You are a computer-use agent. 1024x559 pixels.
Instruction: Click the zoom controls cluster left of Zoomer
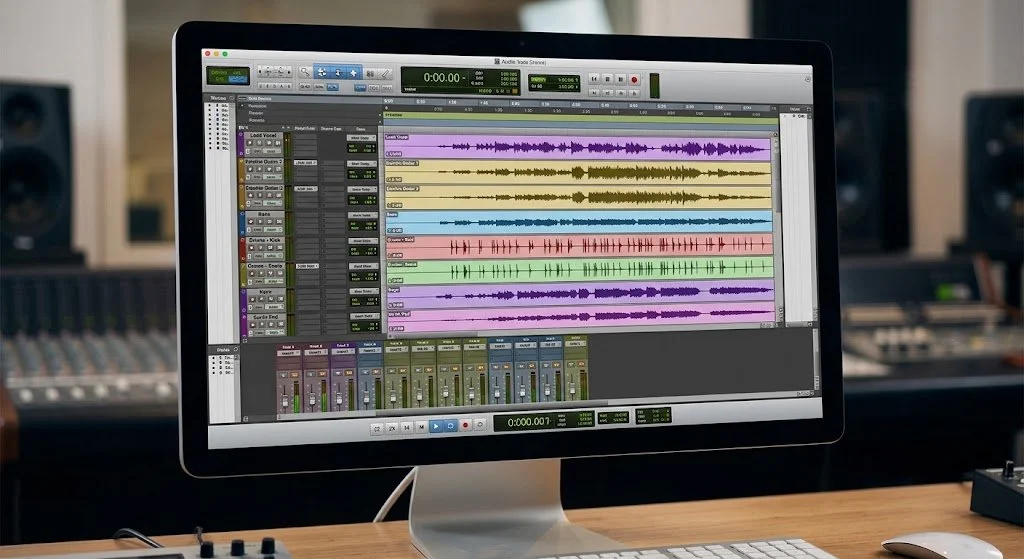tap(274, 71)
